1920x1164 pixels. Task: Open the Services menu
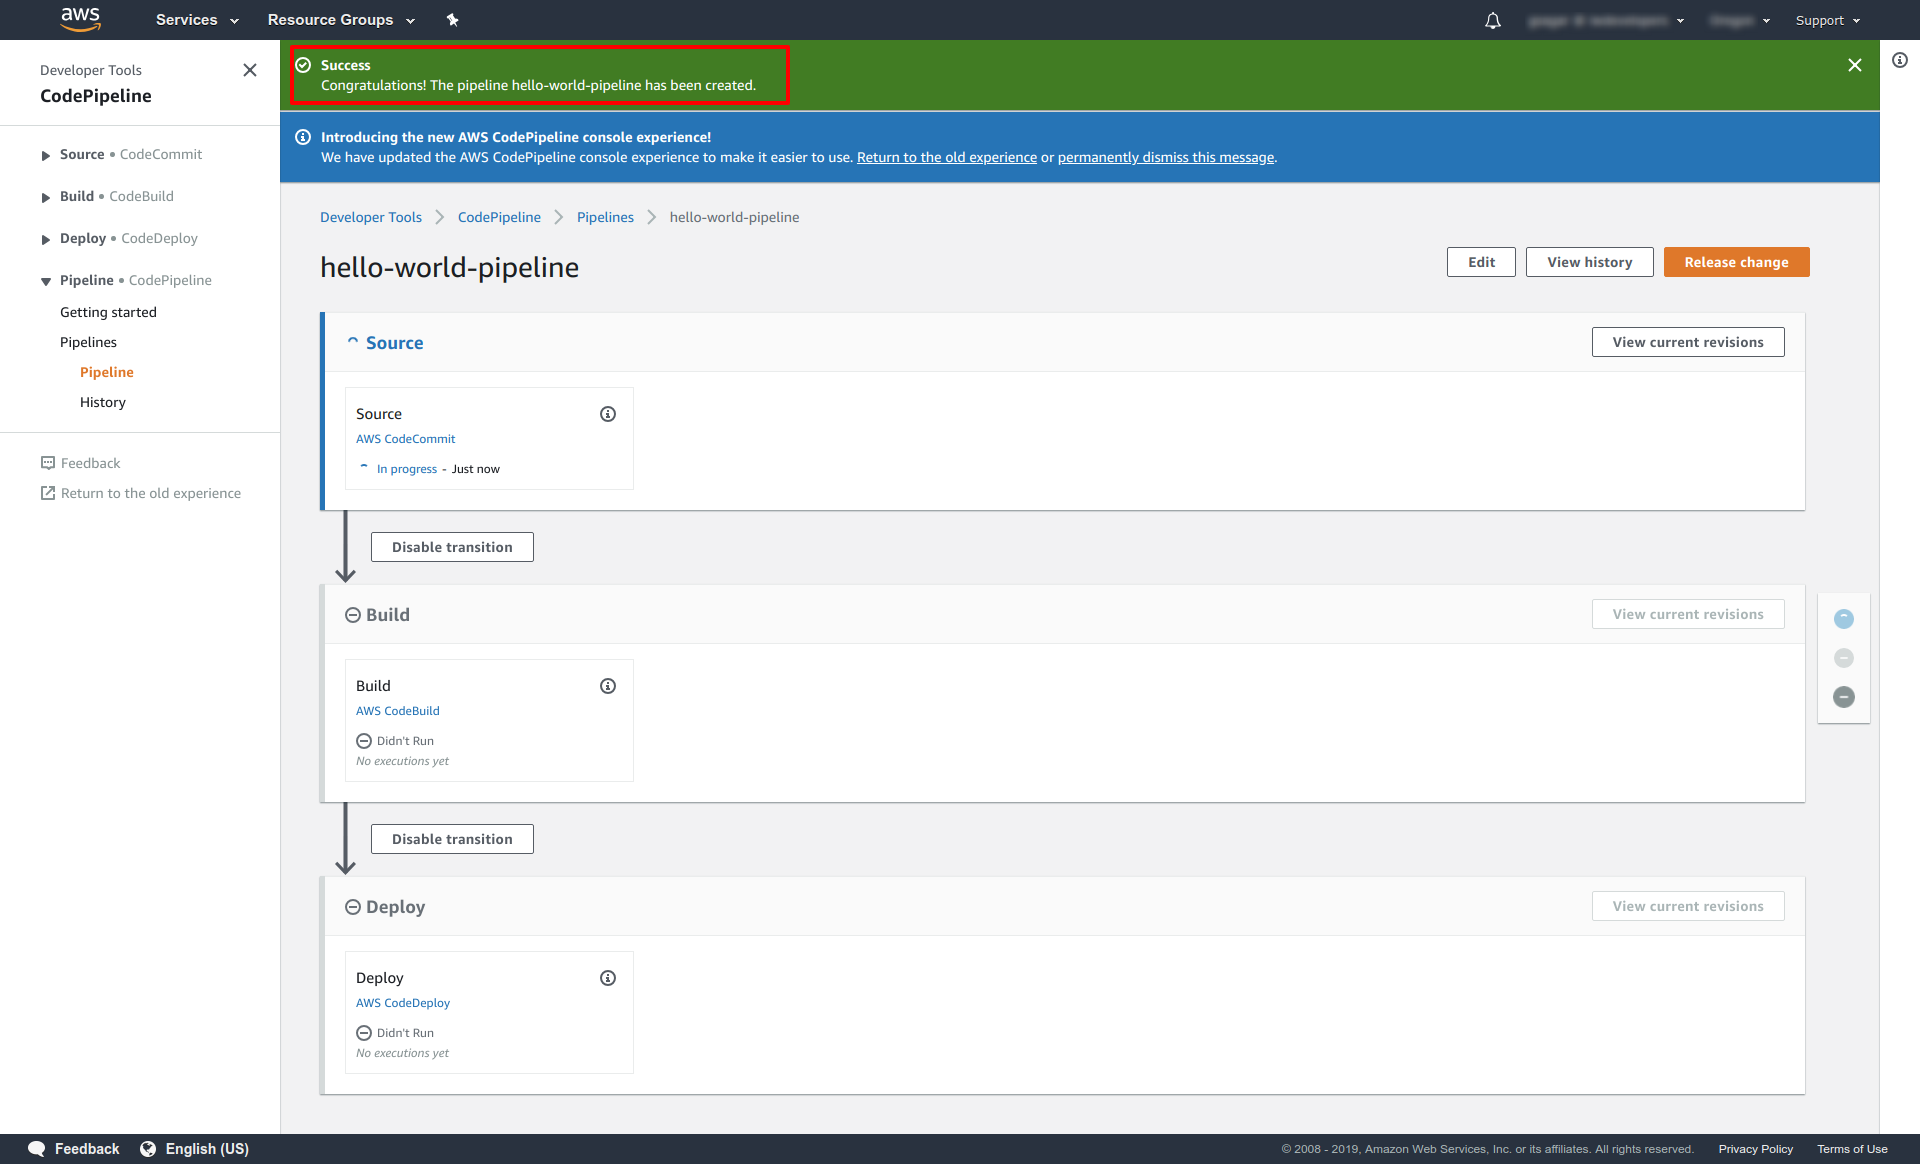click(x=197, y=20)
